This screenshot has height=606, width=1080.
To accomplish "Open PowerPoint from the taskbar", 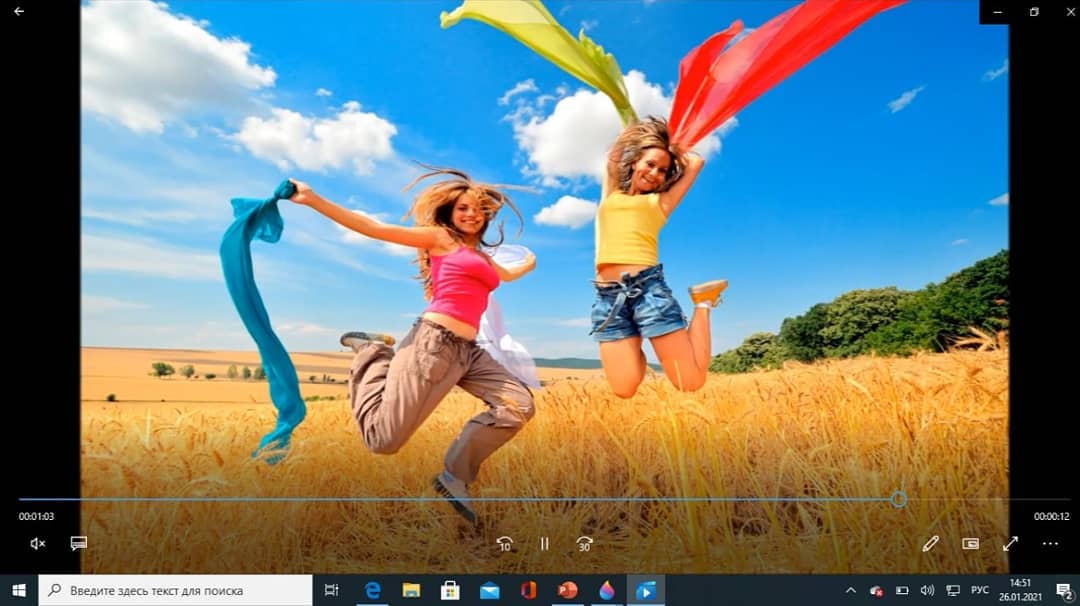I will click(x=568, y=590).
